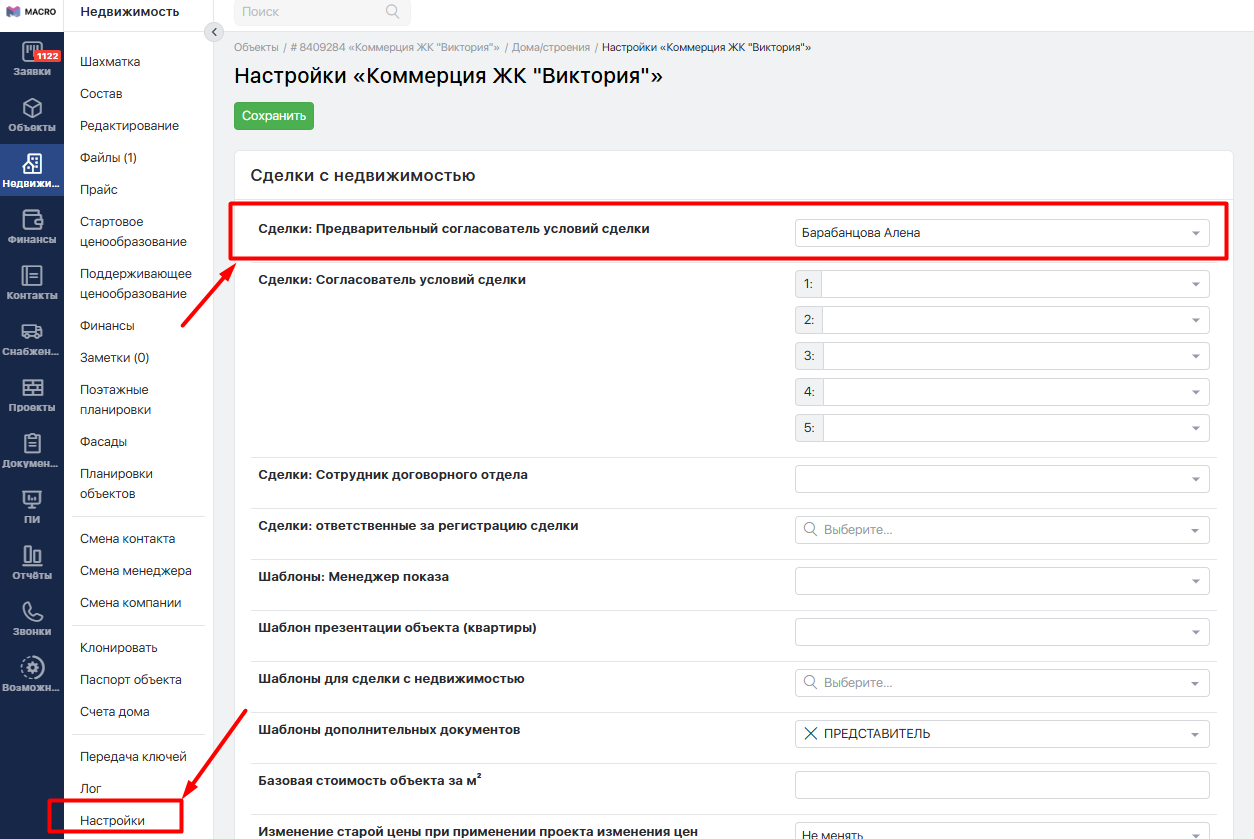The width and height of the screenshot is (1254, 839).
Task: Open the Отчёты chart icon
Action: (x=32, y=555)
